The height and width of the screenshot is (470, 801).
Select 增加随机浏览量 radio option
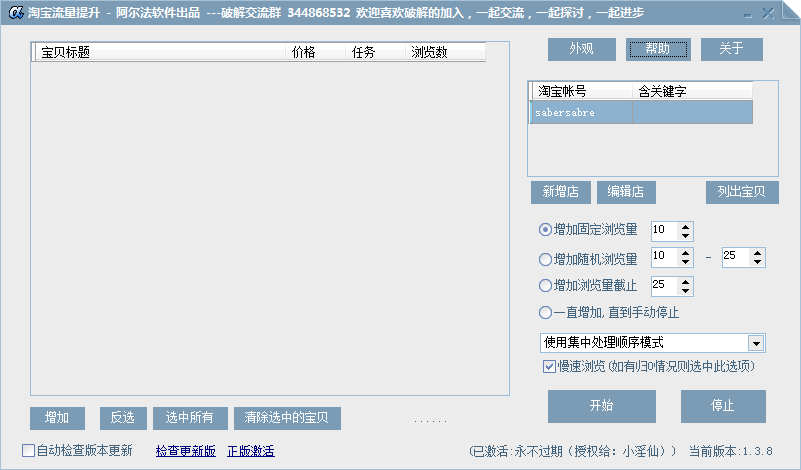(545, 258)
